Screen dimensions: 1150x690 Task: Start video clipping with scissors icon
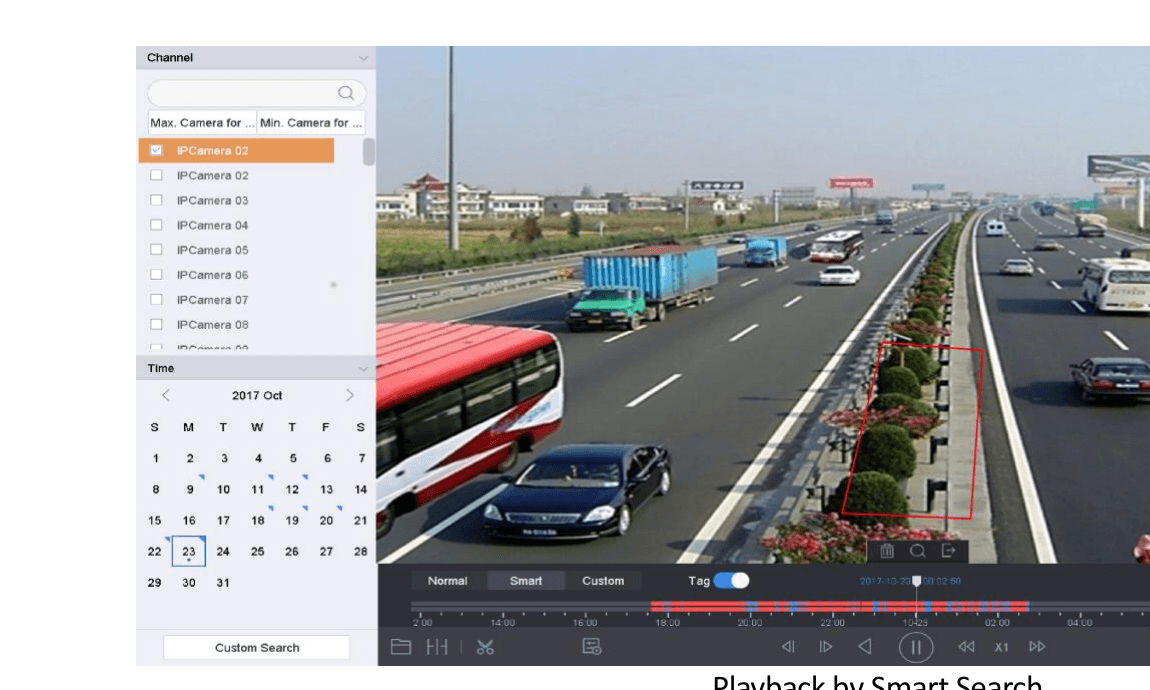point(486,647)
